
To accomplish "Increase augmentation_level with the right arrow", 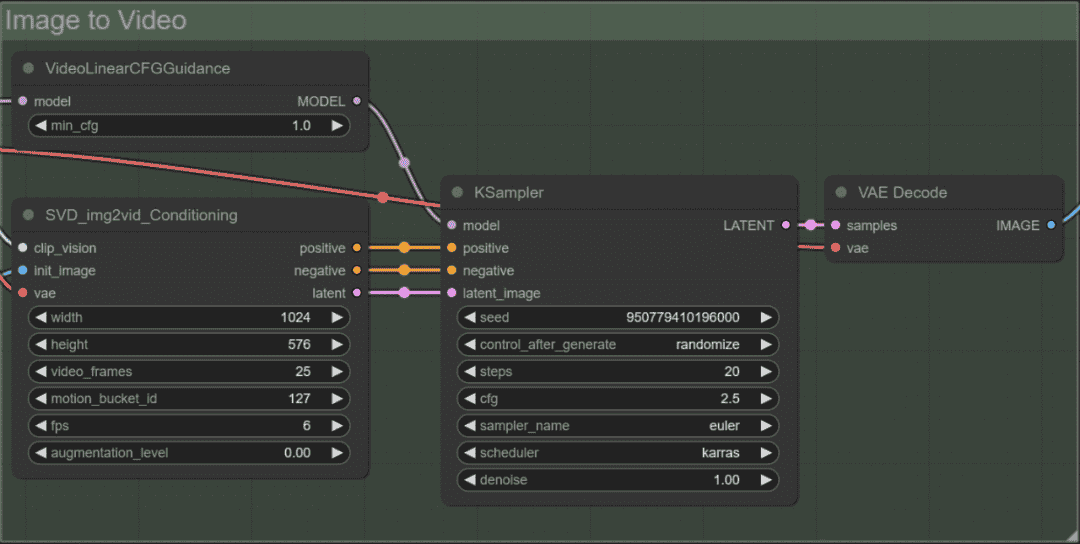I will point(337,452).
